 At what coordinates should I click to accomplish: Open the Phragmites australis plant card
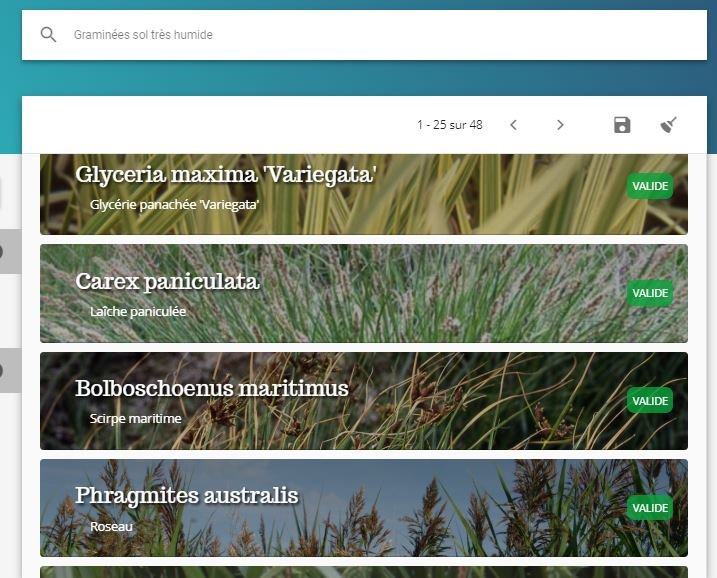pos(364,508)
